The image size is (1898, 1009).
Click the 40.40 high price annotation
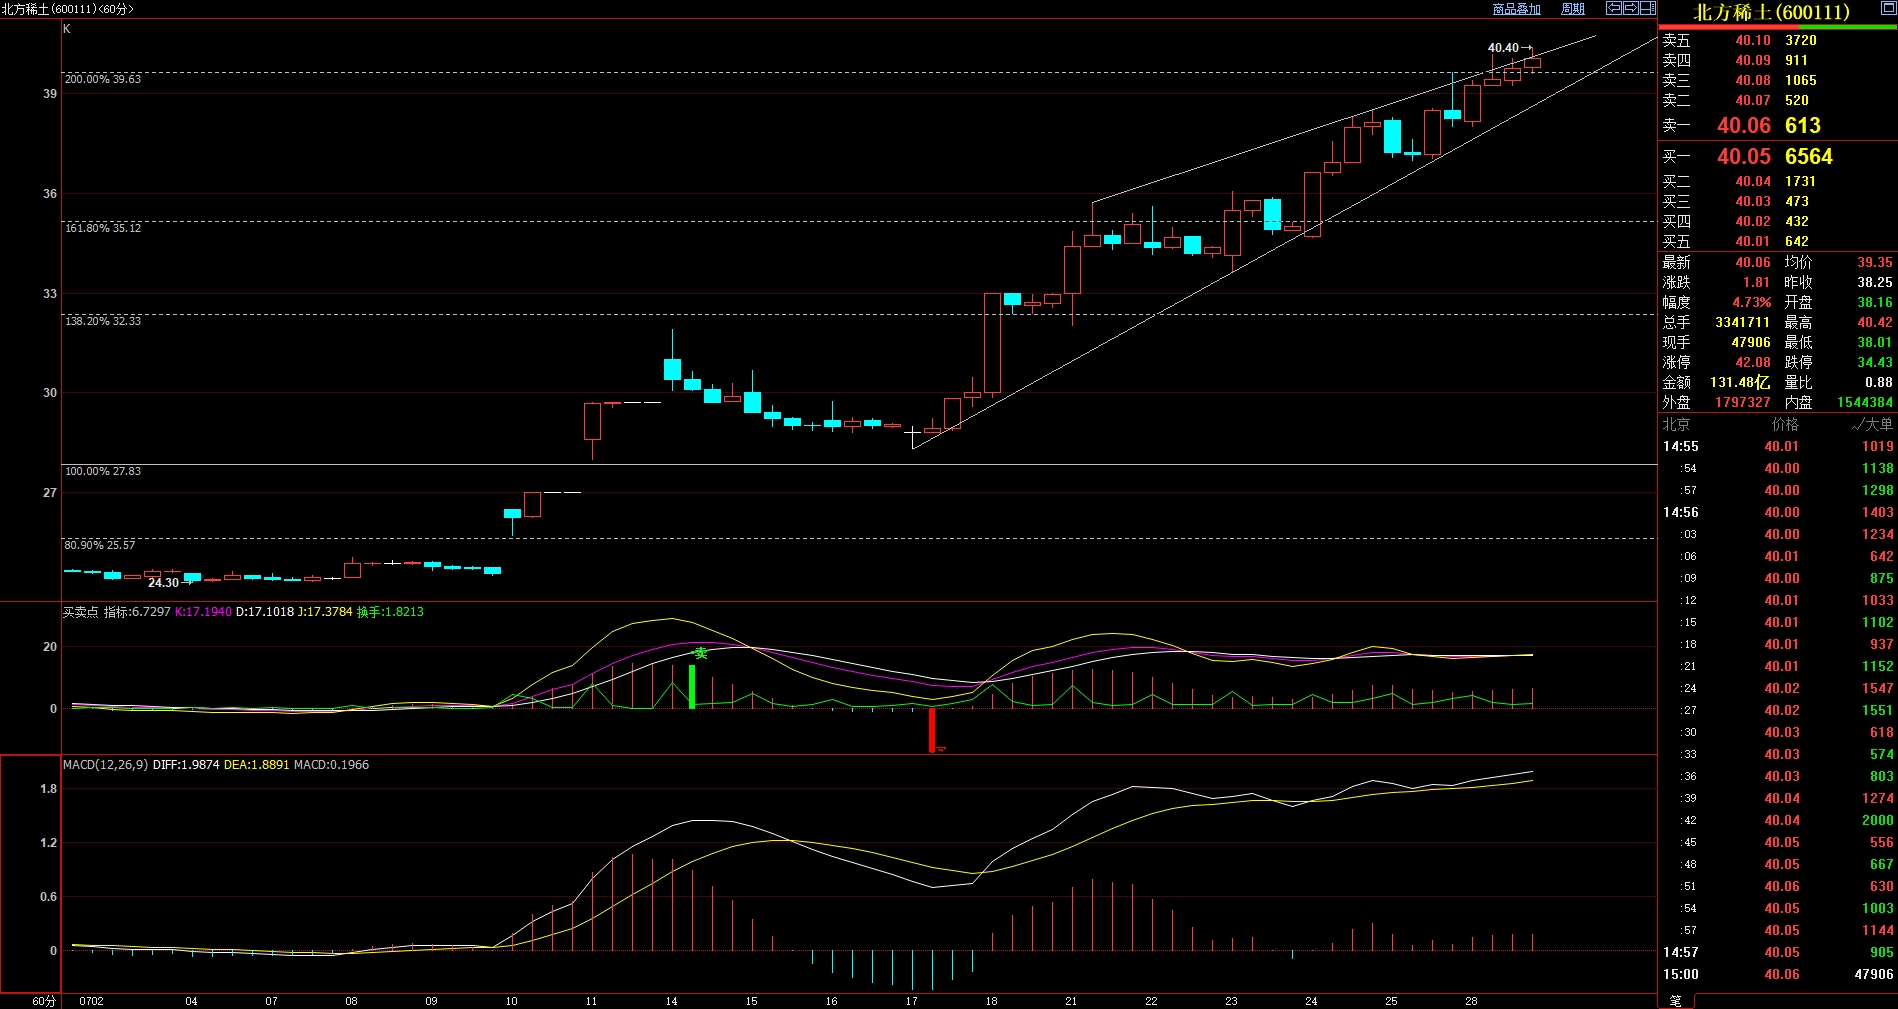pyautogui.click(x=1503, y=47)
